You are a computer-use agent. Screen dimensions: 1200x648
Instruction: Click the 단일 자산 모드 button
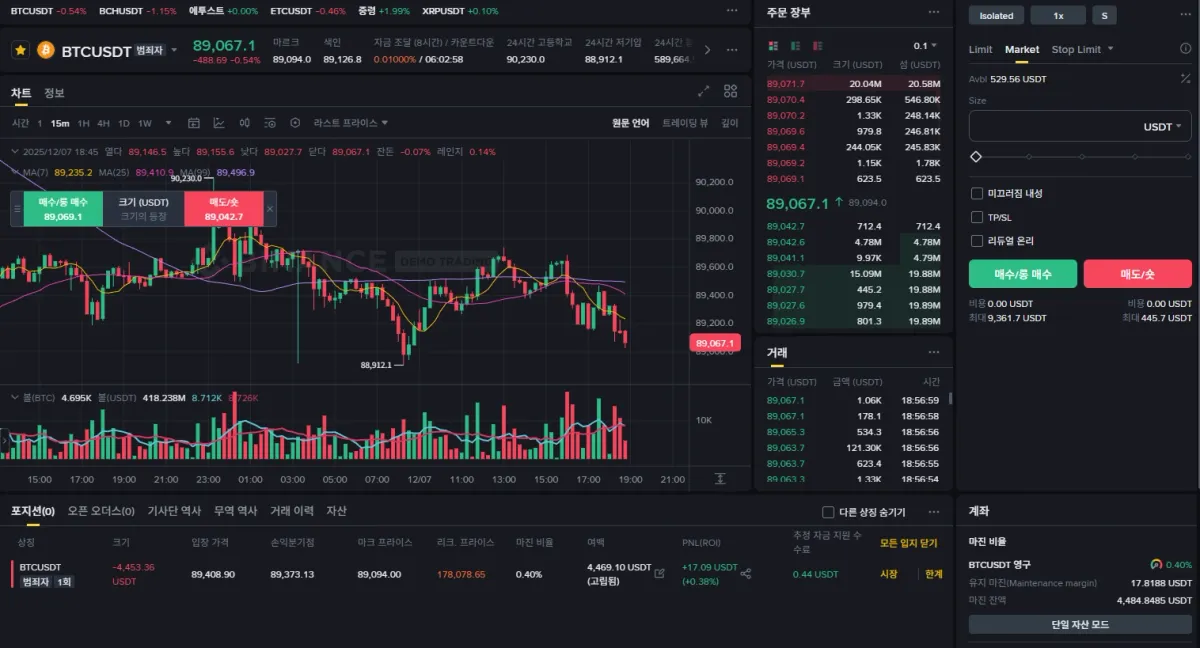1080,624
